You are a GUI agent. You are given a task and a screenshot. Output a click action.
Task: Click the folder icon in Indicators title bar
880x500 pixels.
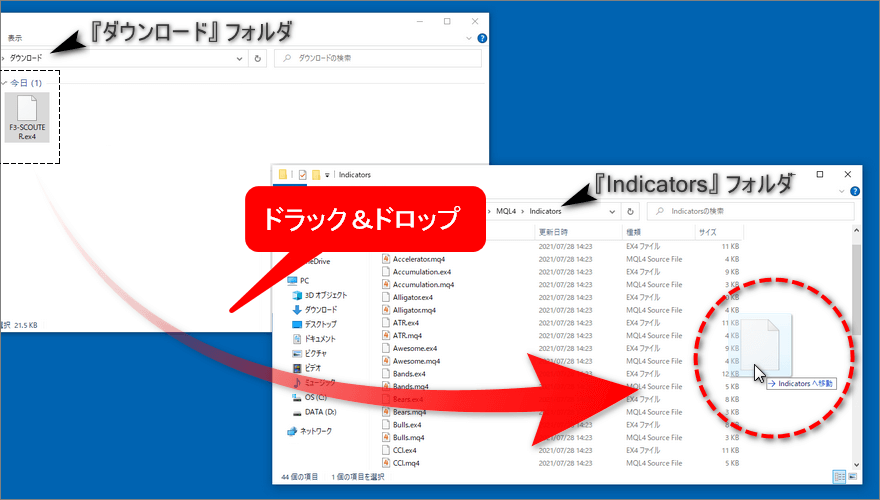[283, 175]
